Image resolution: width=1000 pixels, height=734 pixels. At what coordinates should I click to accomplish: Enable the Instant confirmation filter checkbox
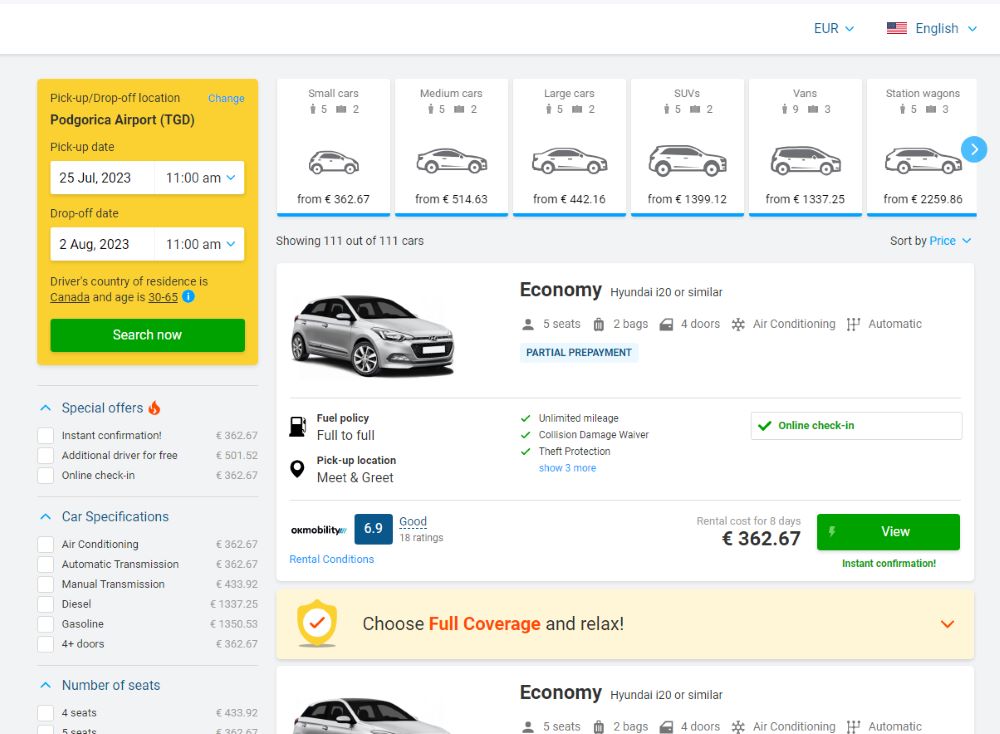(46, 436)
